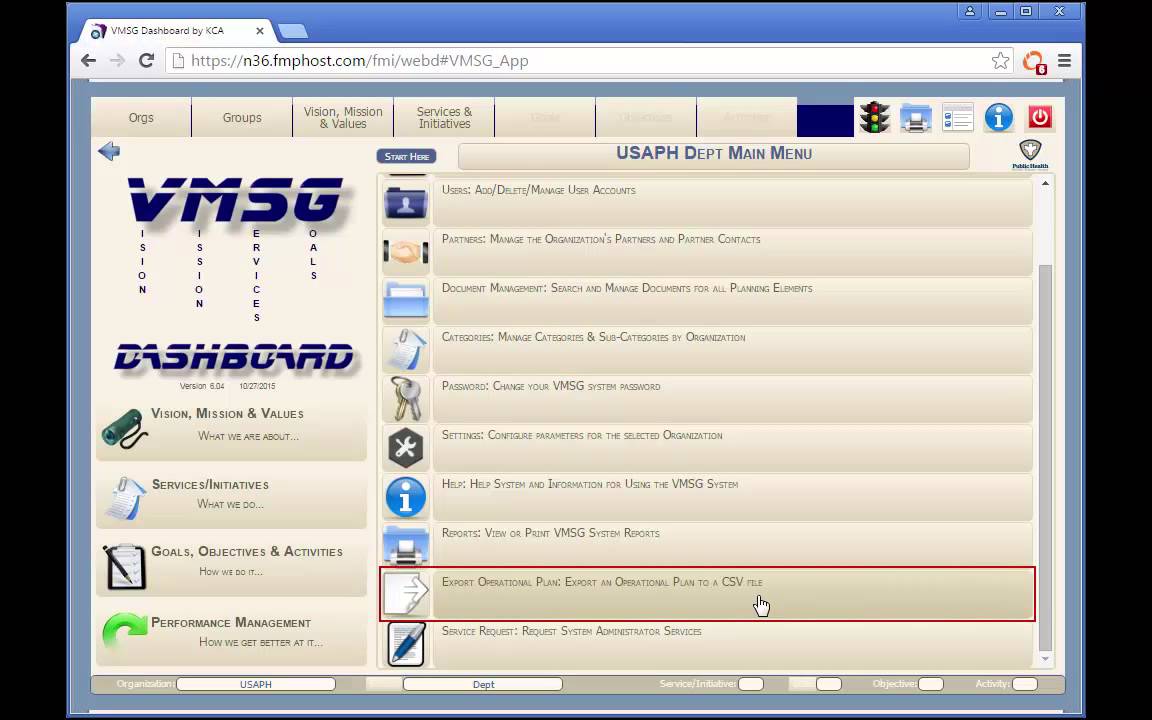Screen dimensions: 1152x720
Task: Click the menu list scroll down arrow
Action: point(1045,659)
